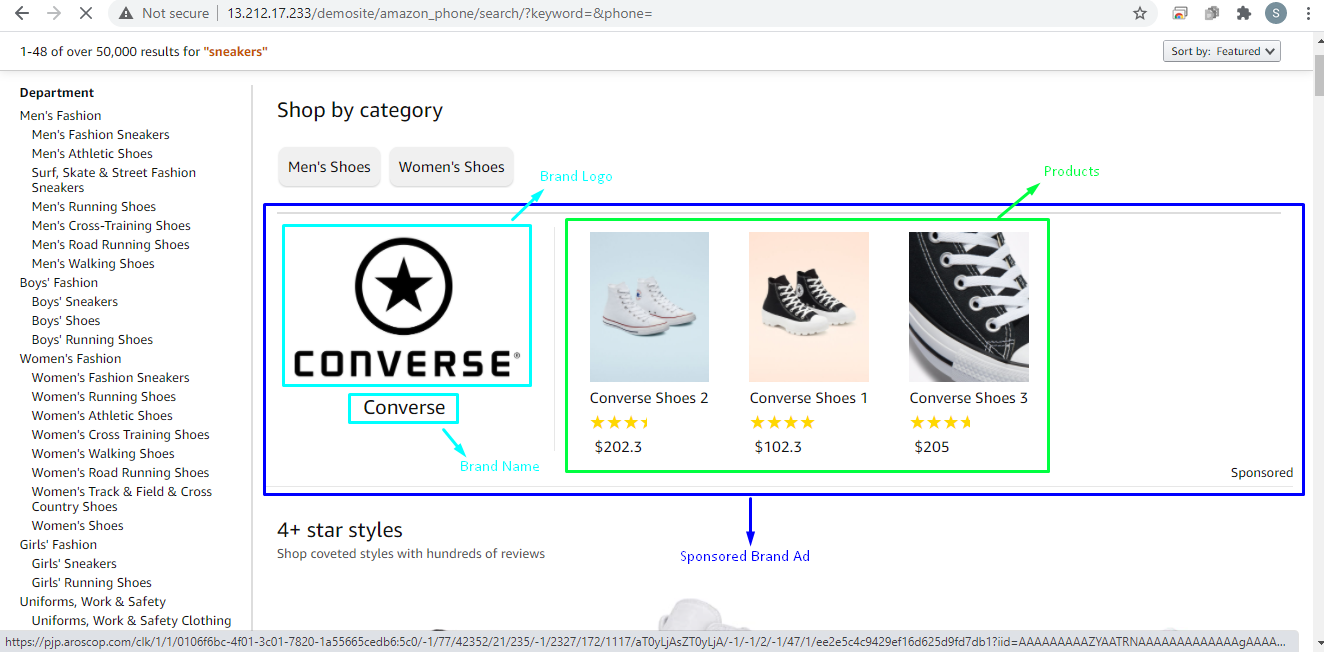Image resolution: width=1324 pixels, height=652 pixels.
Task: Open Boys' Sneakers
Action: 75,302
